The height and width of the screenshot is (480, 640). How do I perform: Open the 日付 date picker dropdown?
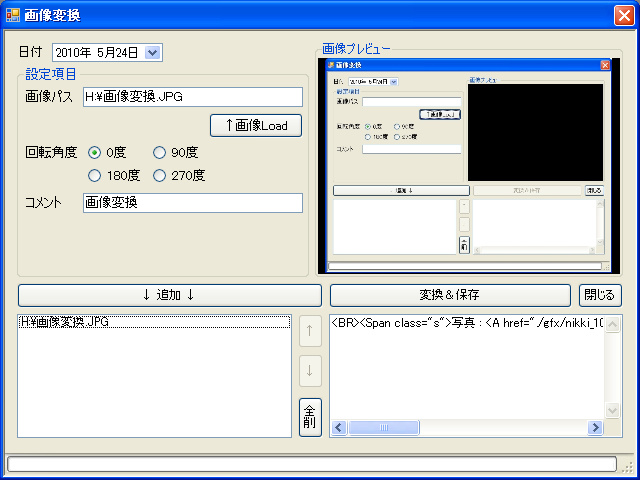click(153, 53)
